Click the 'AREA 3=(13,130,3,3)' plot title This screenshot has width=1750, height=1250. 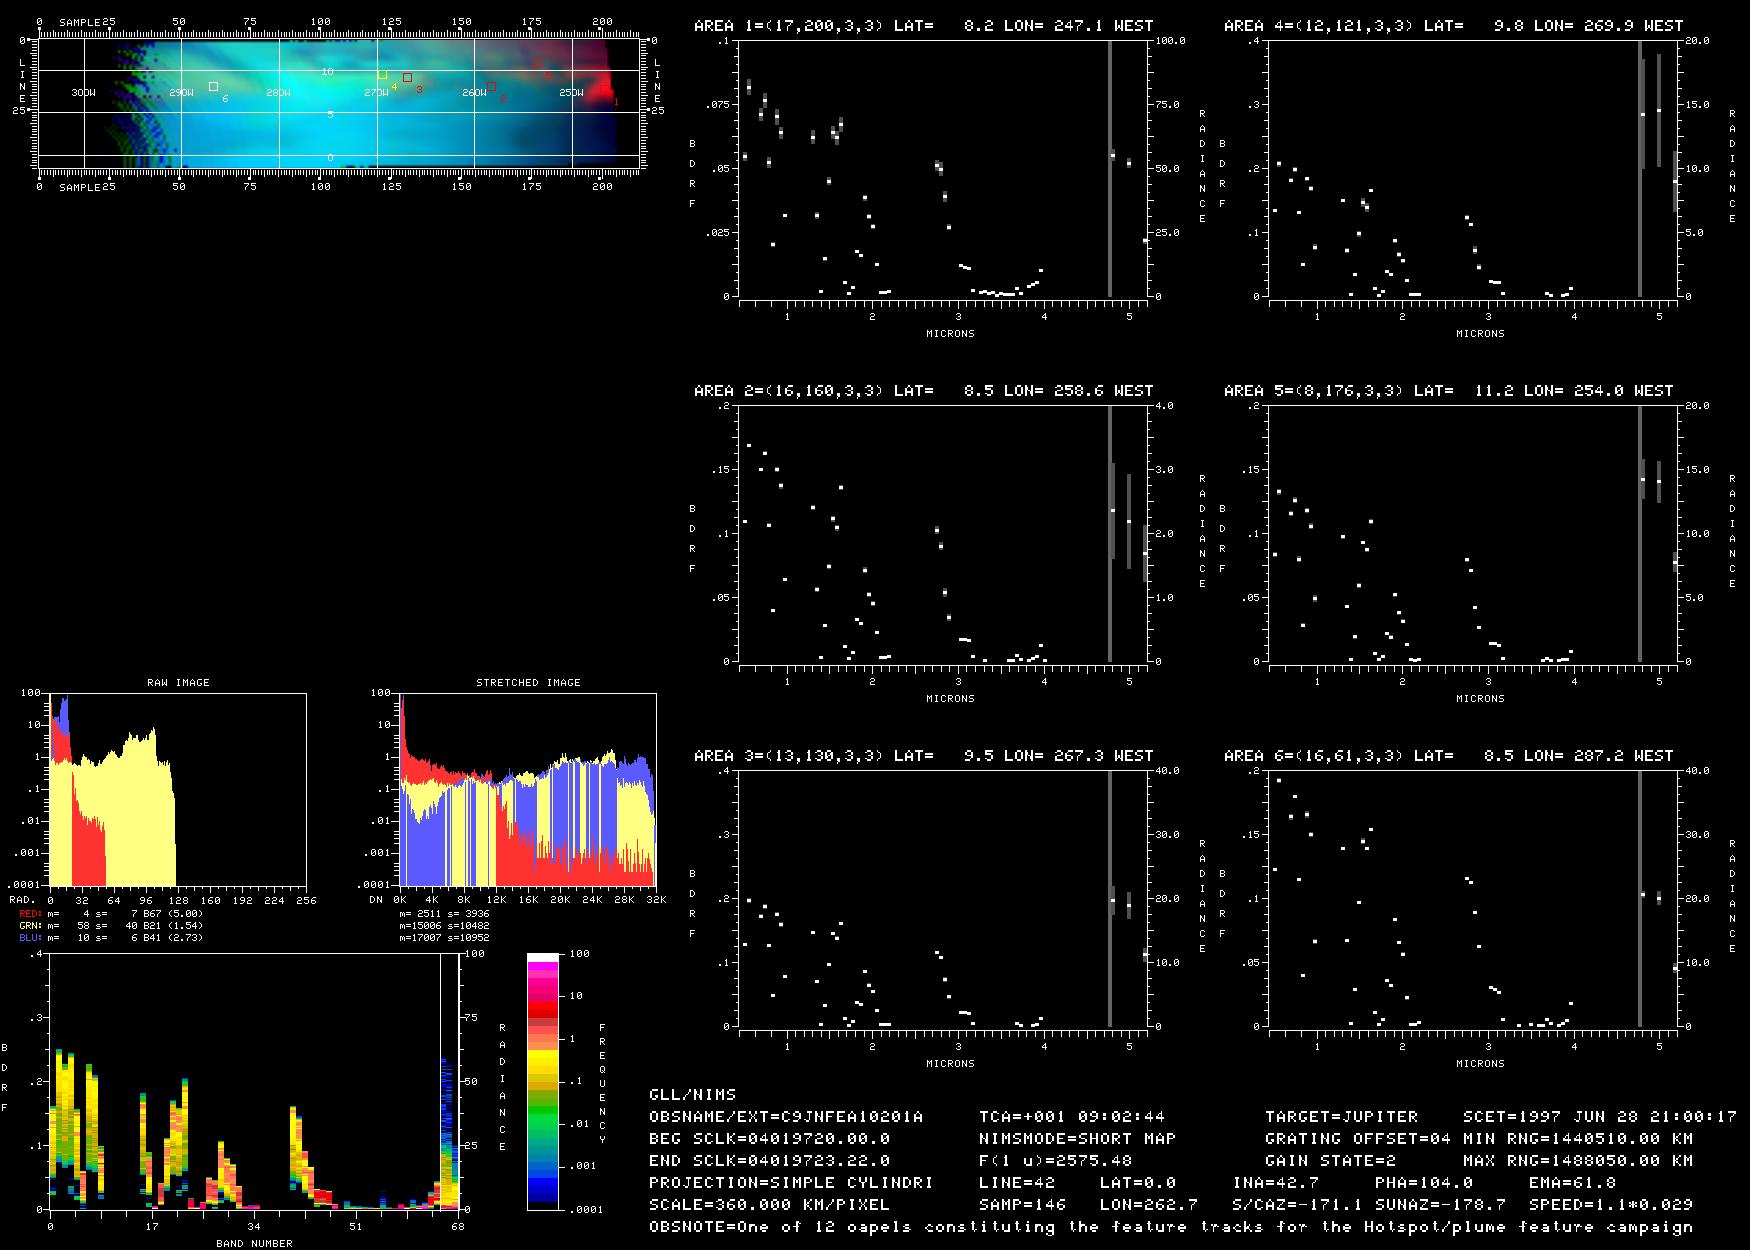(x=923, y=755)
